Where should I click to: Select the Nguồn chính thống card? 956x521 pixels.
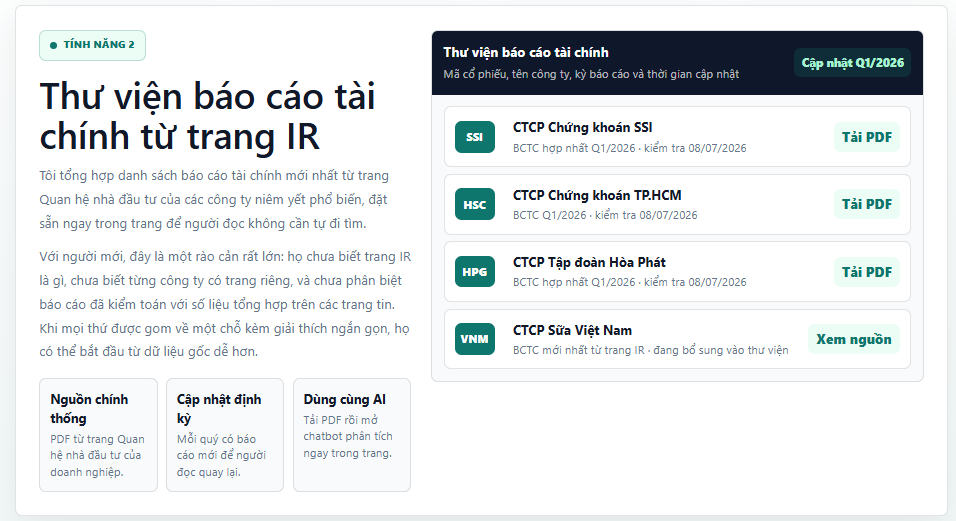(98, 435)
